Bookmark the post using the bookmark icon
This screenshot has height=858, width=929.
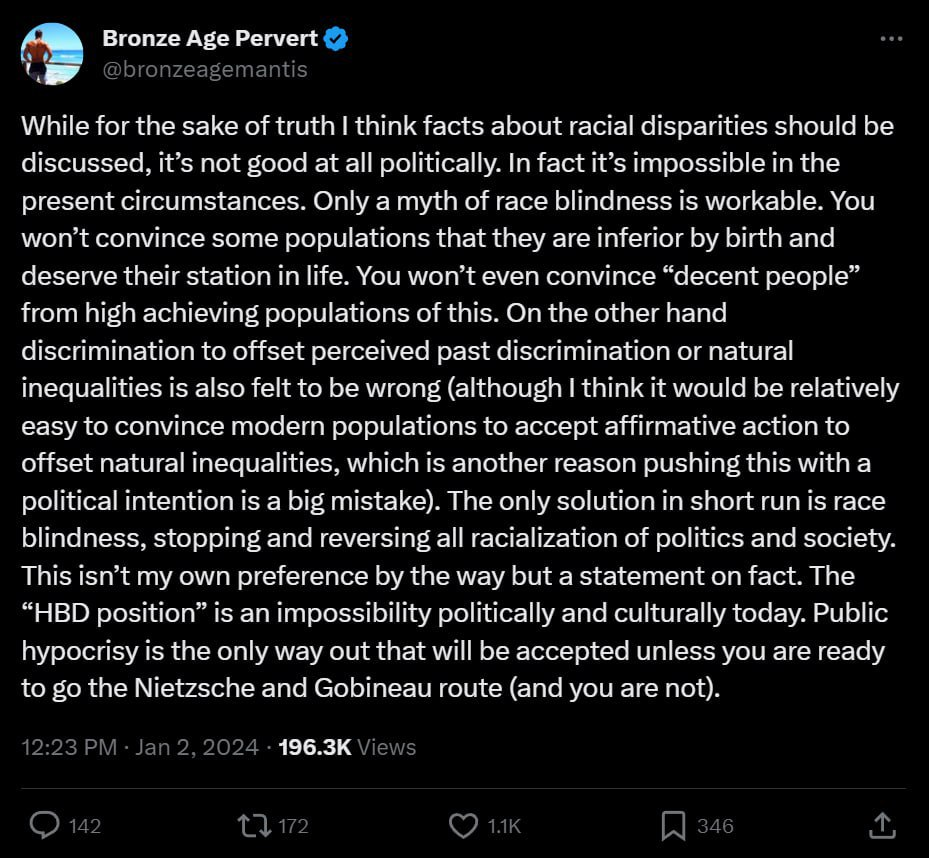click(x=673, y=825)
